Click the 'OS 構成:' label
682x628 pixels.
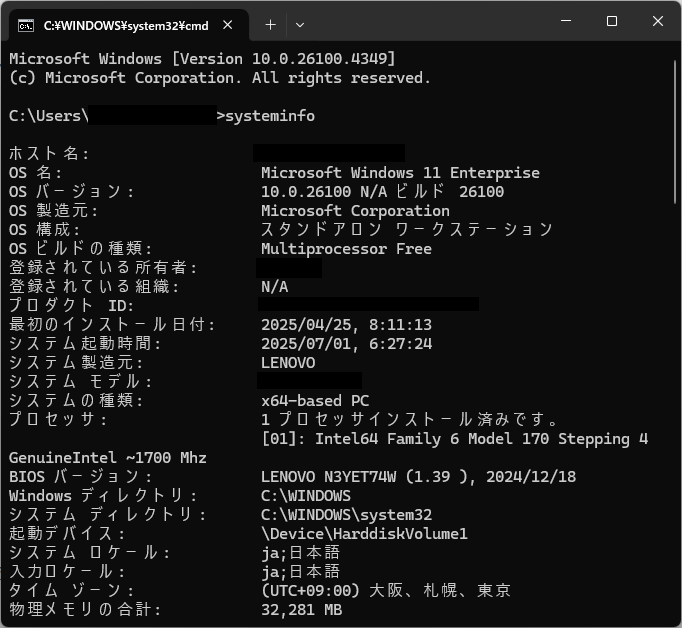tap(44, 230)
